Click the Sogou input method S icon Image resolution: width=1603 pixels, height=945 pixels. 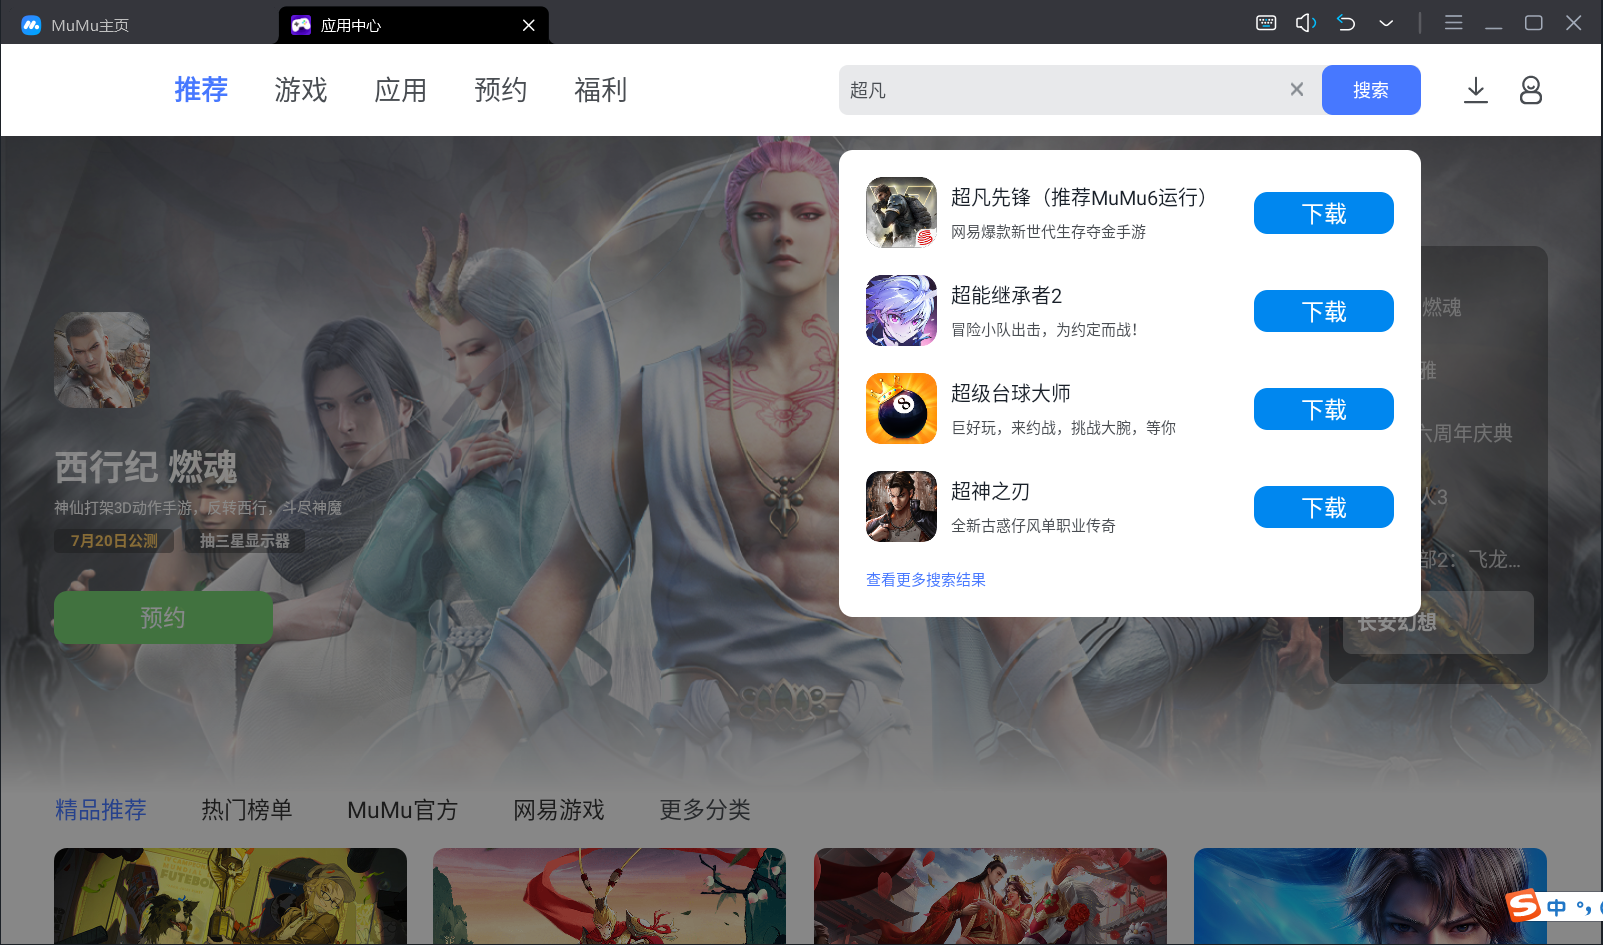1523,906
